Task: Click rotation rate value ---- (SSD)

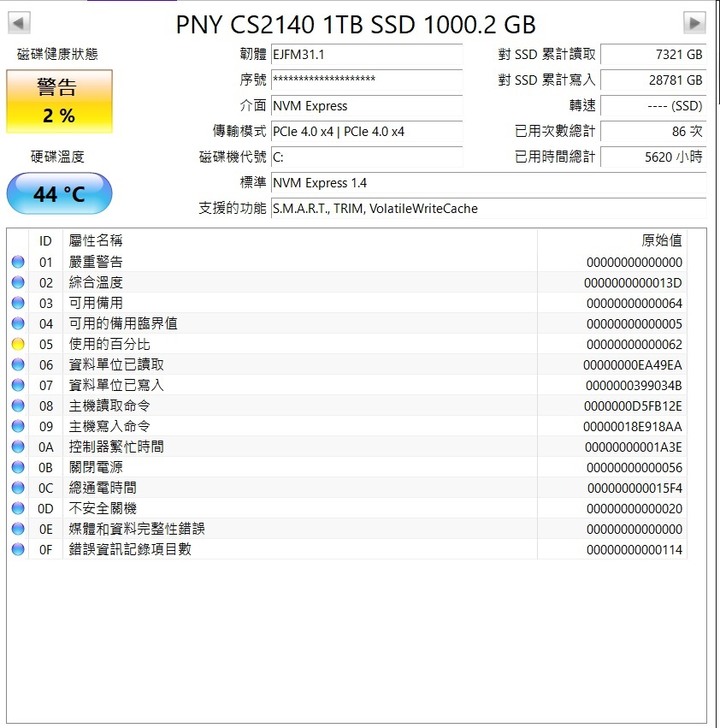Action: pyautogui.click(x=653, y=106)
